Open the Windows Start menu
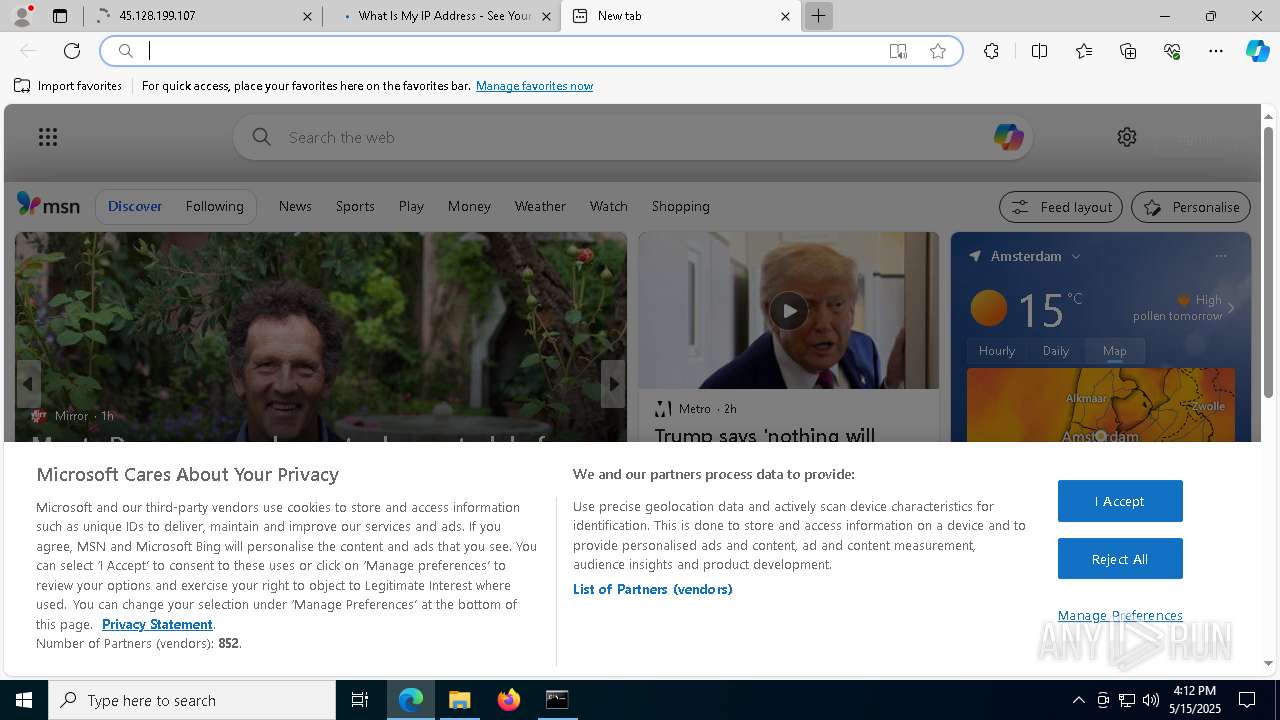 click(x=24, y=700)
